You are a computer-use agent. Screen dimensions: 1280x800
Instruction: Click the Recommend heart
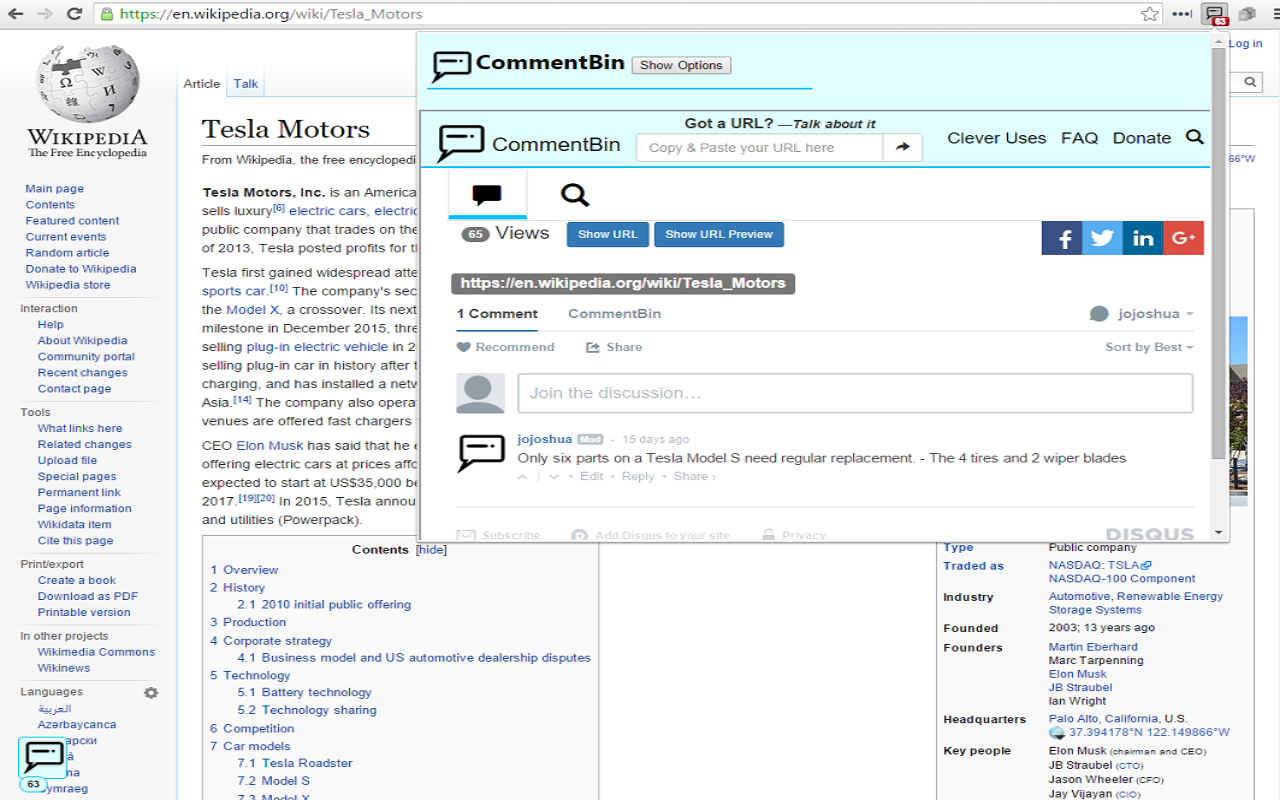click(x=463, y=347)
